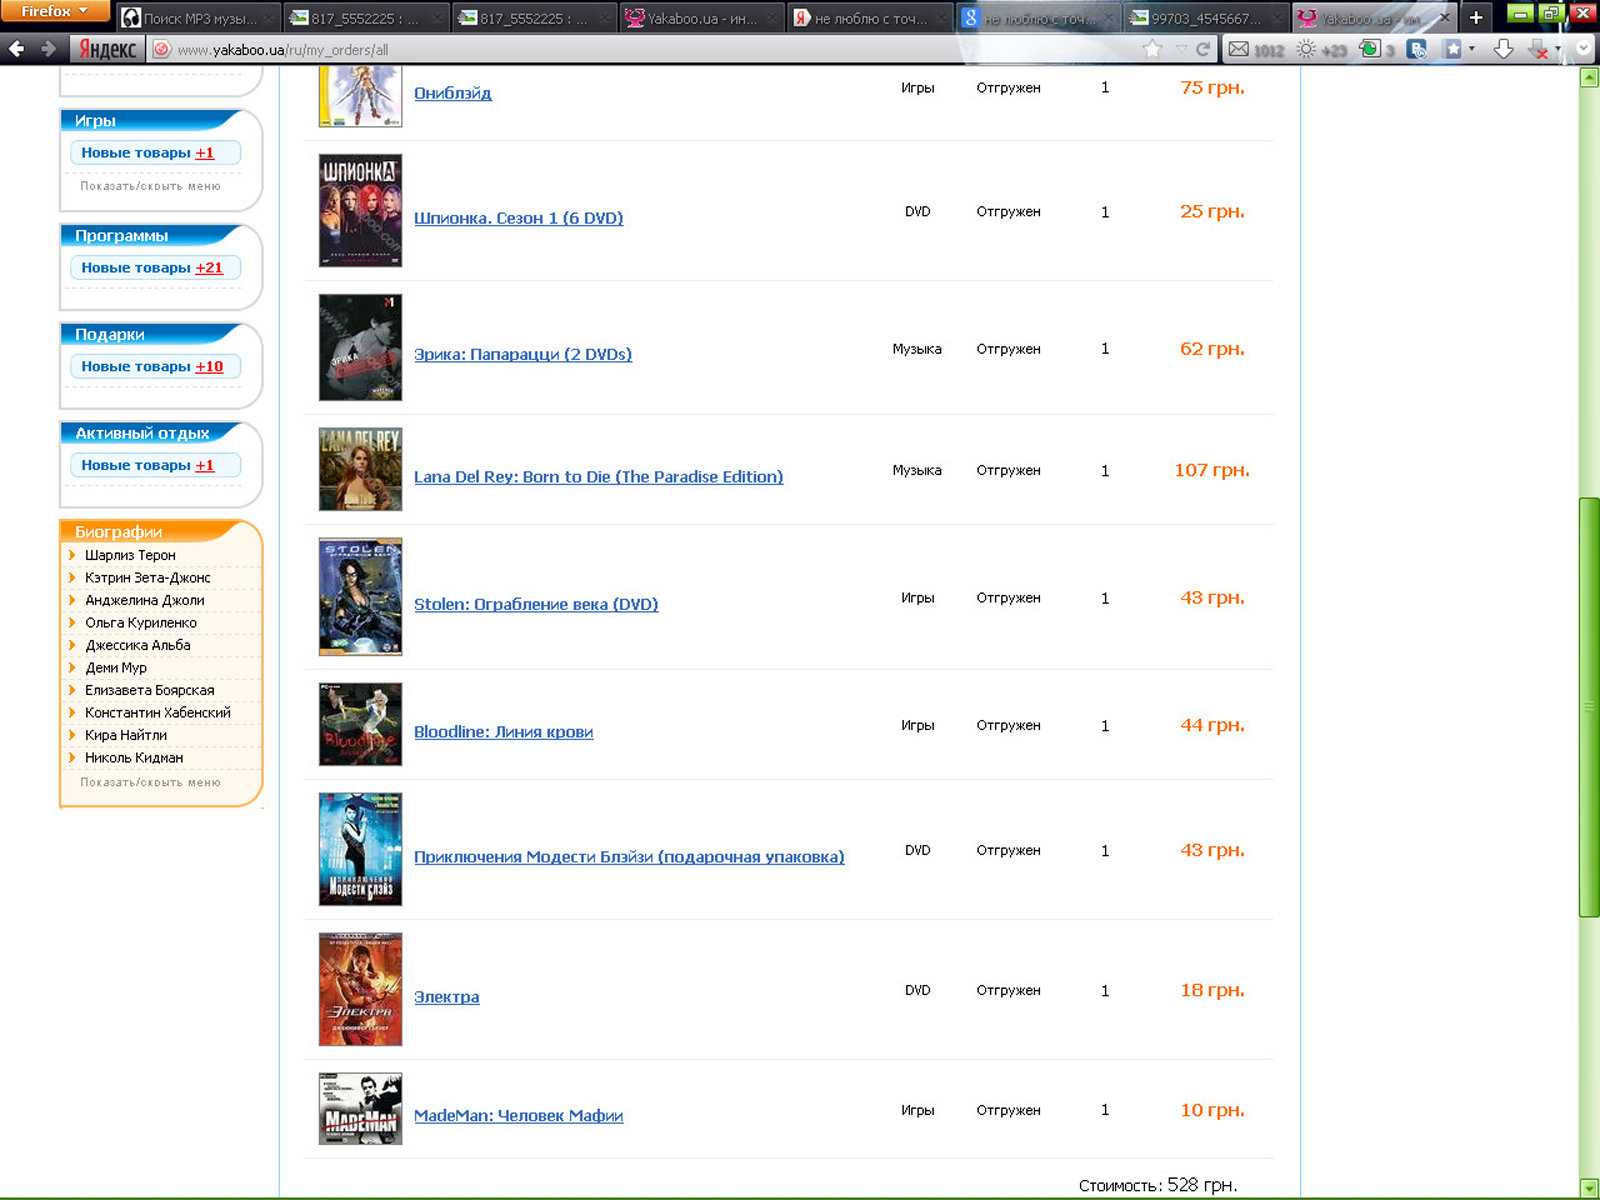The image size is (1600, 1200).
Task: Open Ольга Куриленко biography
Action: click(140, 623)
